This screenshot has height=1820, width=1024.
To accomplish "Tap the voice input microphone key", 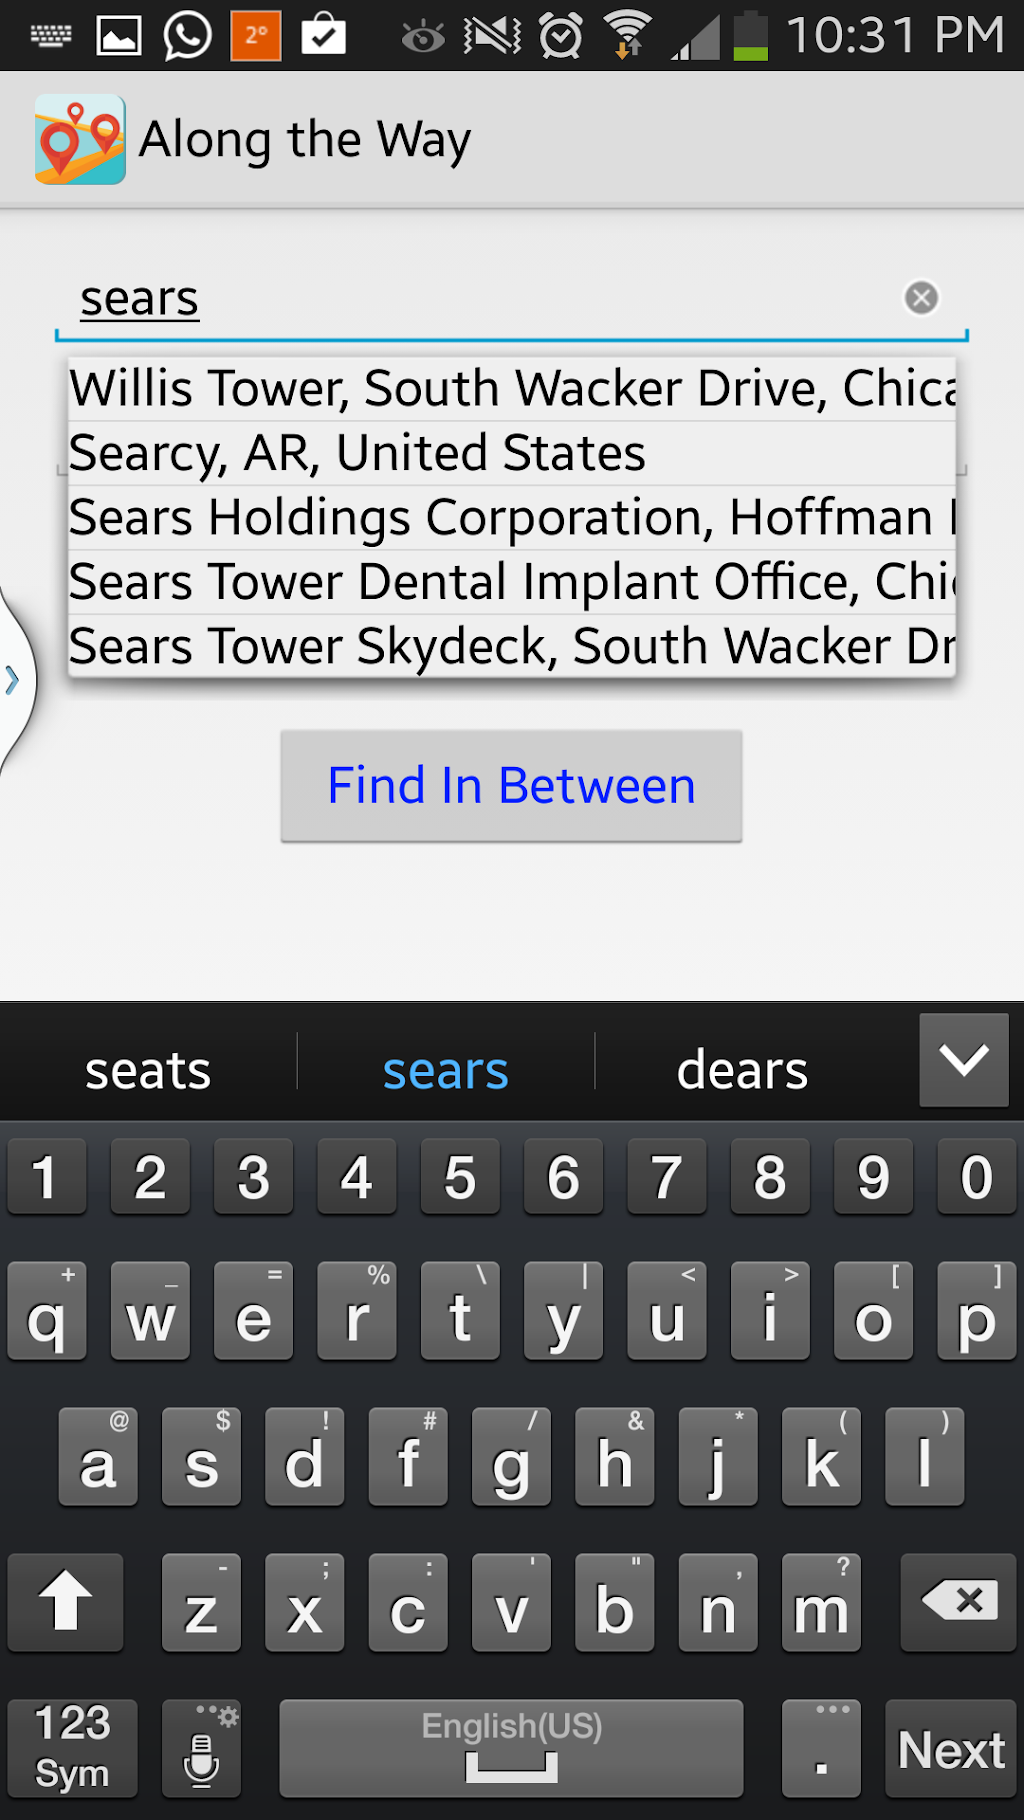I will tap(201, 1749).
